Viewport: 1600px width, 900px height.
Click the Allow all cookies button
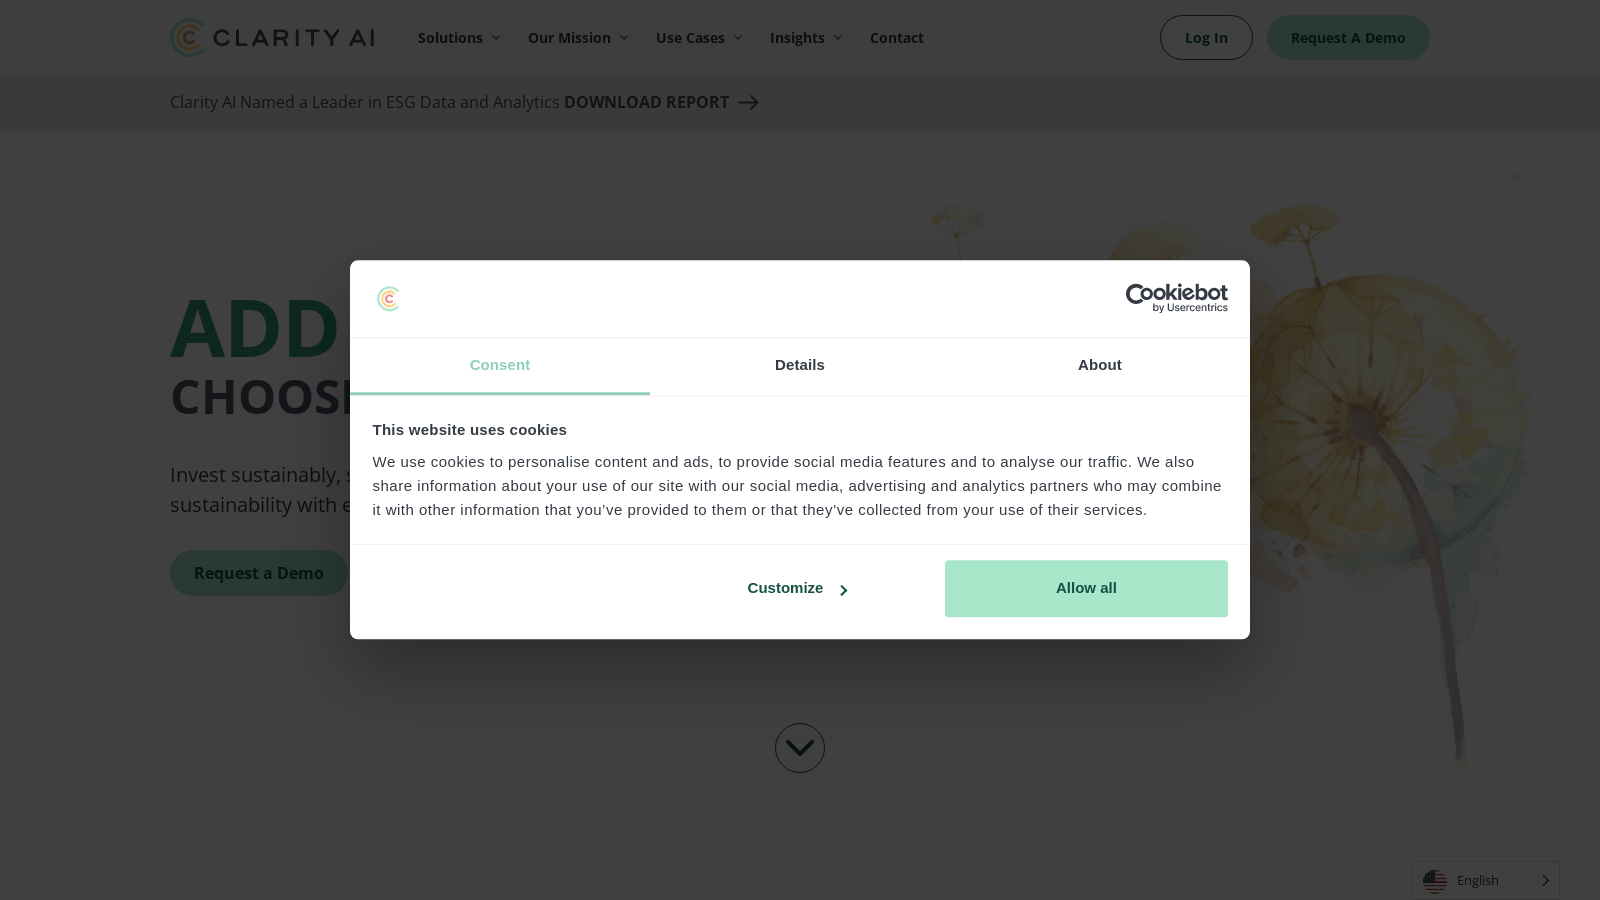coord(1086,588)
